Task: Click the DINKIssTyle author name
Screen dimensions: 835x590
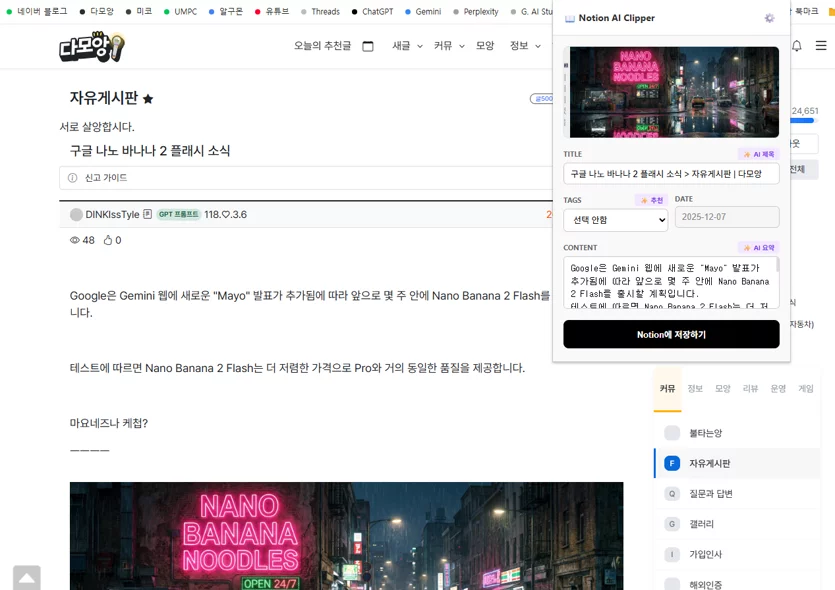Action: point(112,215)
